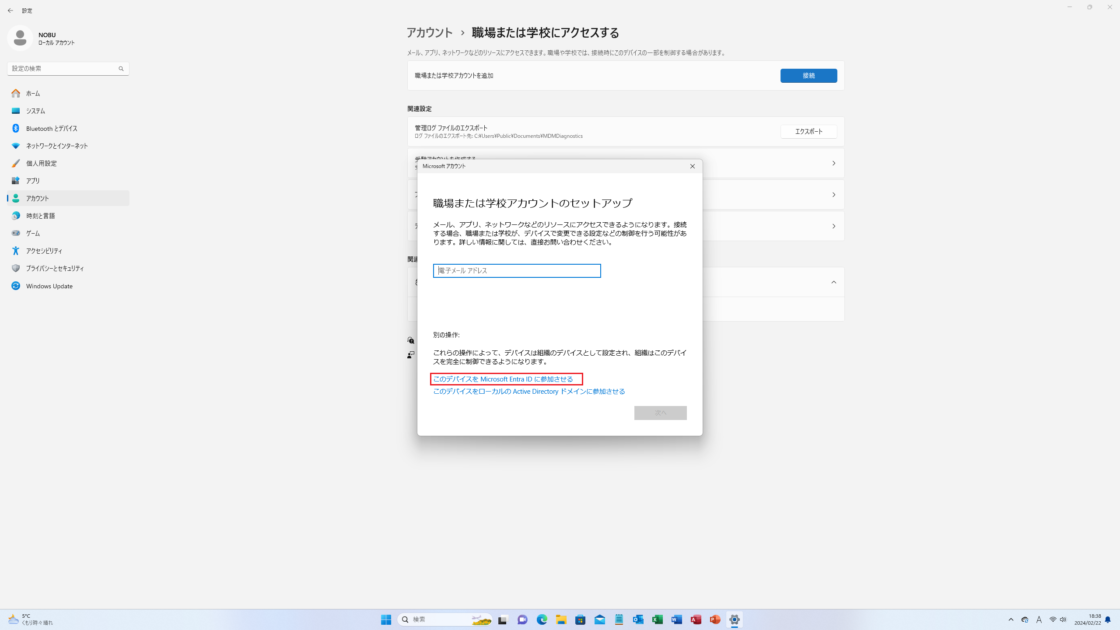Click the エクスポート button
This screenshot has width=1120, height=630.
[808, 131]
